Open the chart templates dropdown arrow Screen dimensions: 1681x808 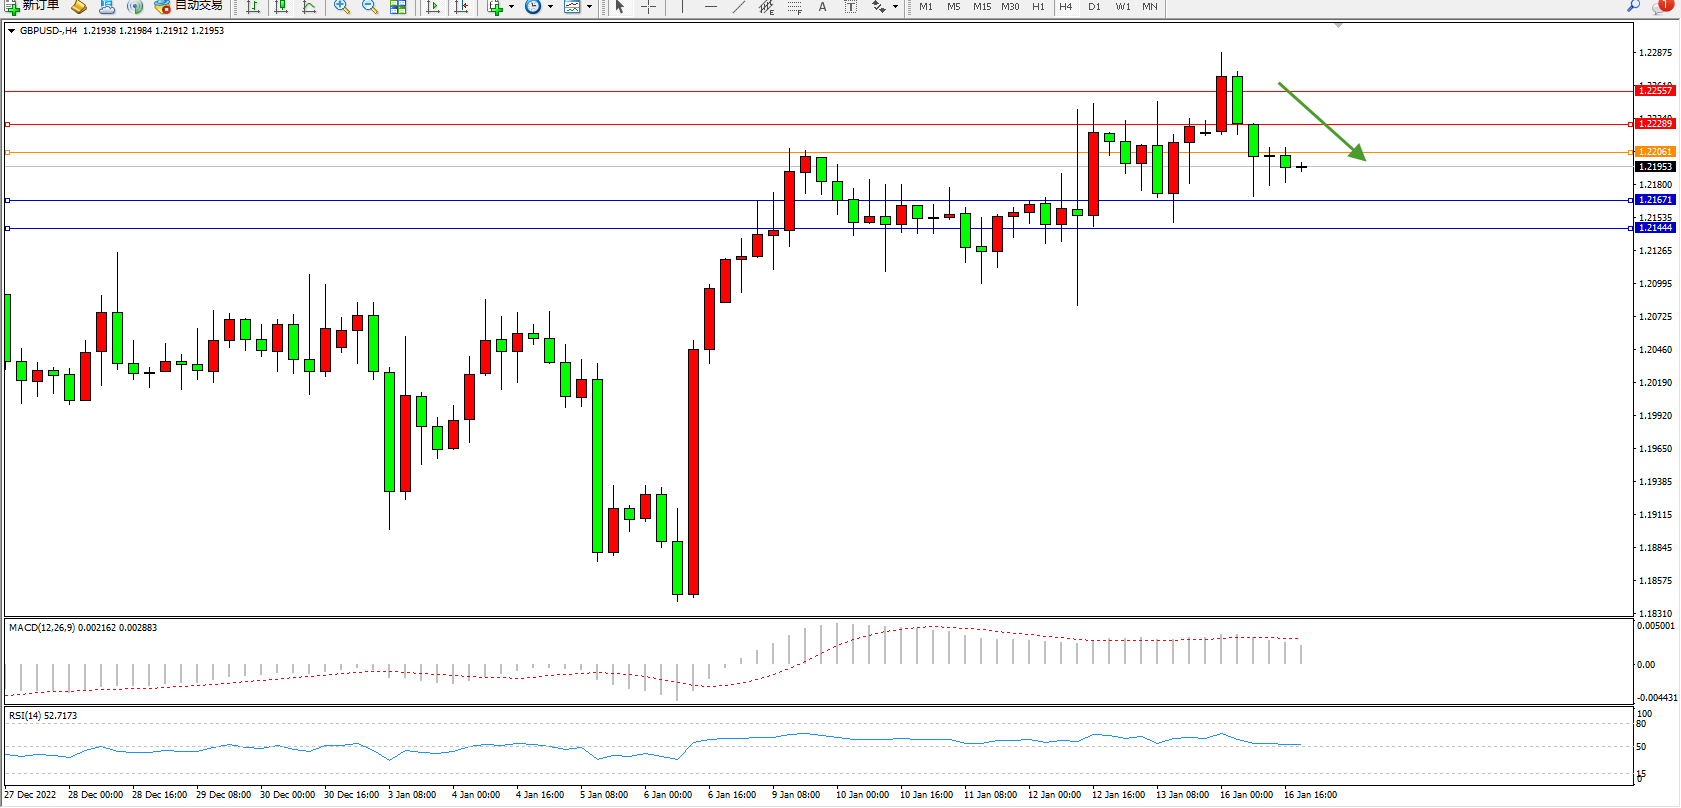click(x=589, y=7)
